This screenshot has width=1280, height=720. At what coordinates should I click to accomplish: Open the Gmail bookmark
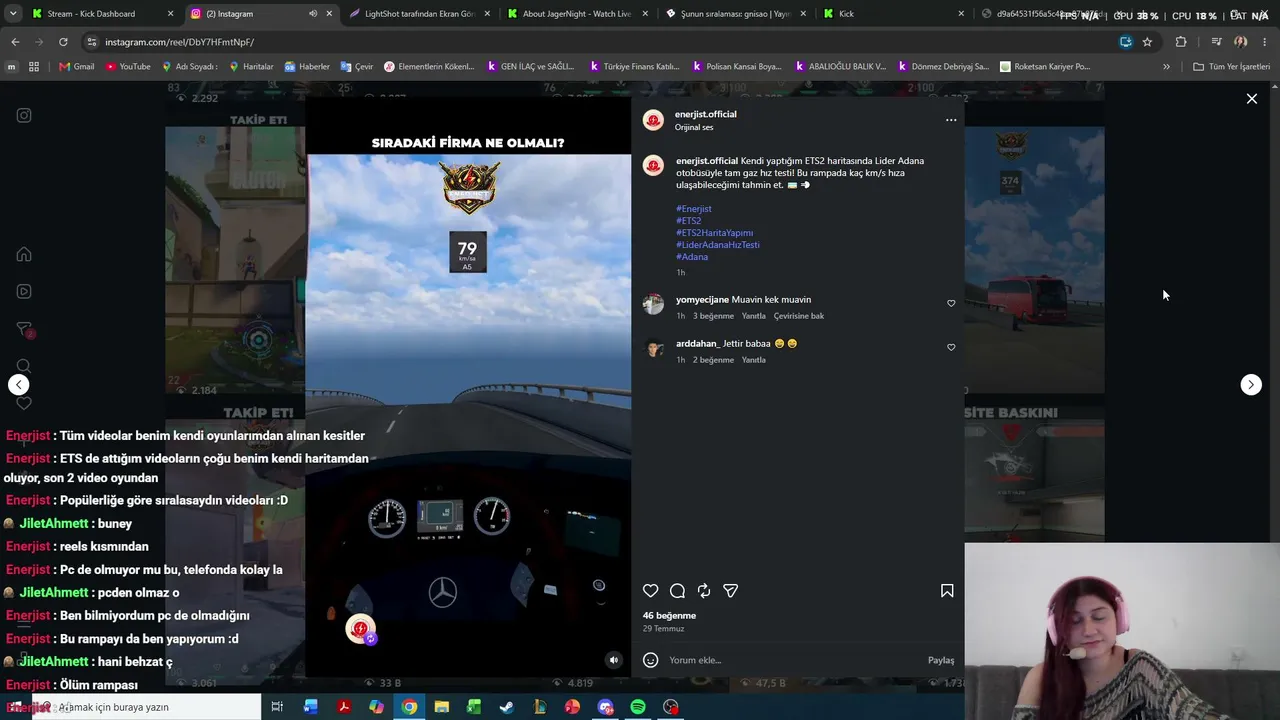point(77,67)
